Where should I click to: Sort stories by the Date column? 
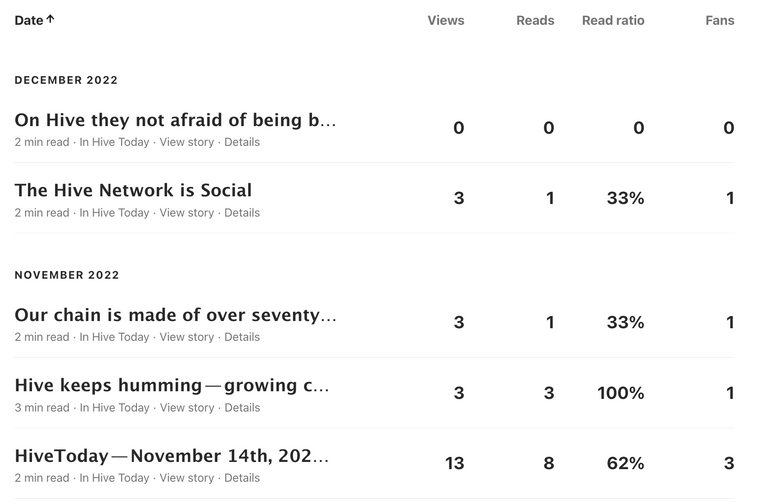(x=34, y=20)
